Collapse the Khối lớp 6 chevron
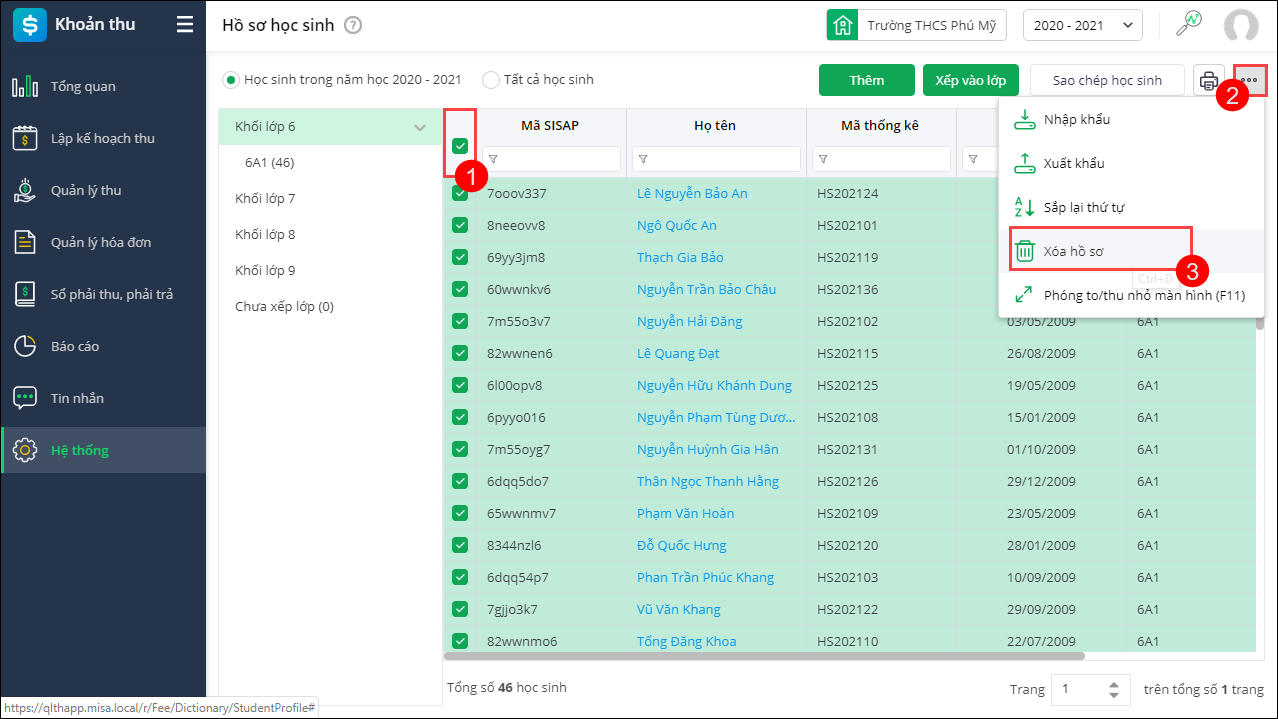1278x719 pixels. 419,127
